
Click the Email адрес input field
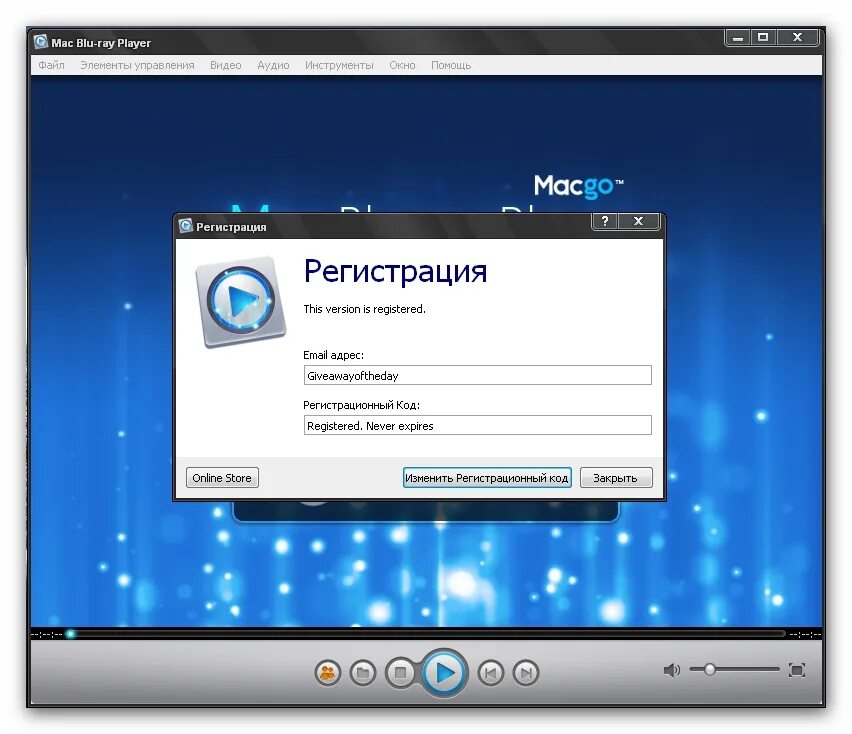(477, 375)
